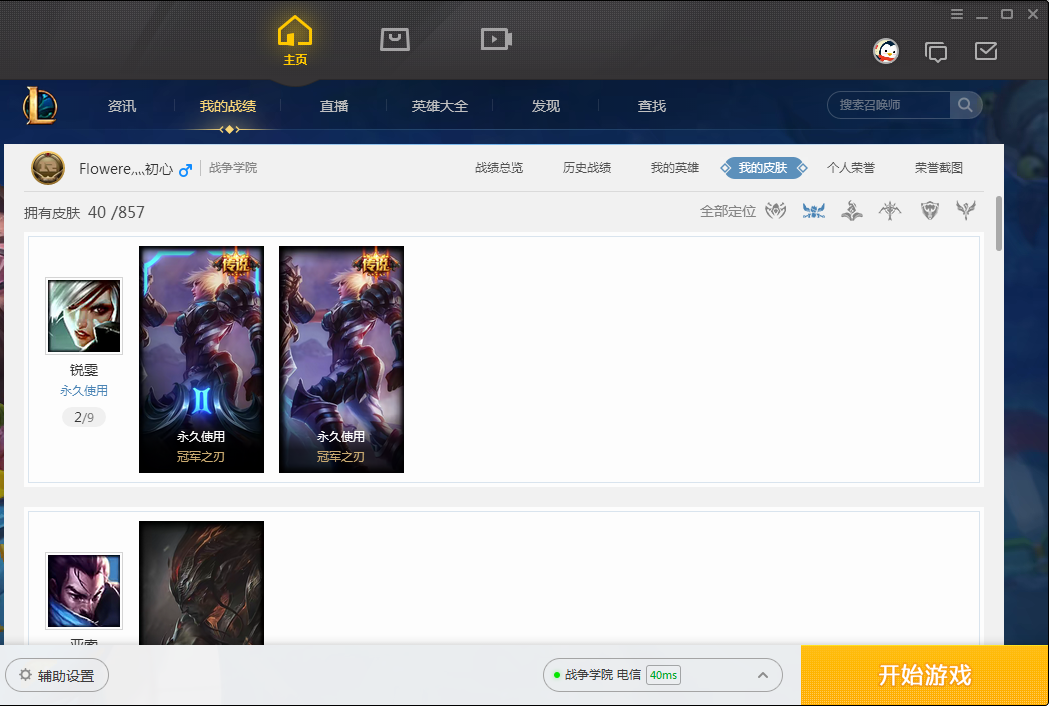Switch to 历史战绩 sub-tab

(x=587, y=168)
